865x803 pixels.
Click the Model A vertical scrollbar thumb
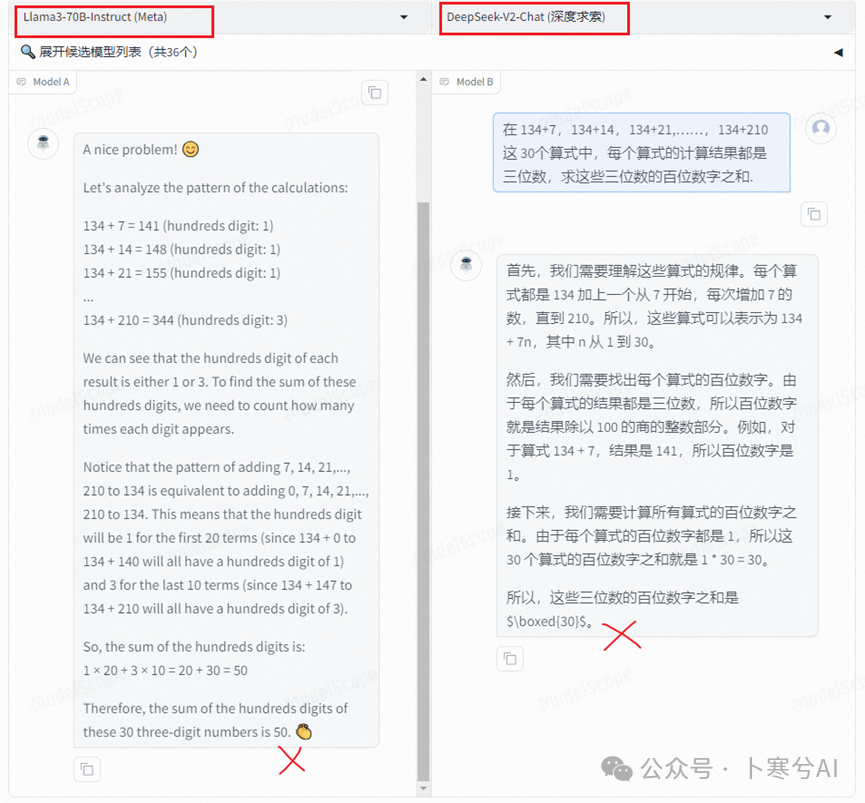[x=423, y=491]
